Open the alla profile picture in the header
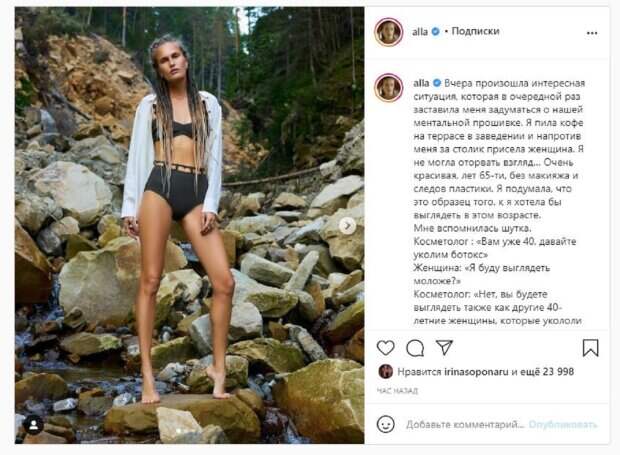Screen dimensions: 620x455 389,32
